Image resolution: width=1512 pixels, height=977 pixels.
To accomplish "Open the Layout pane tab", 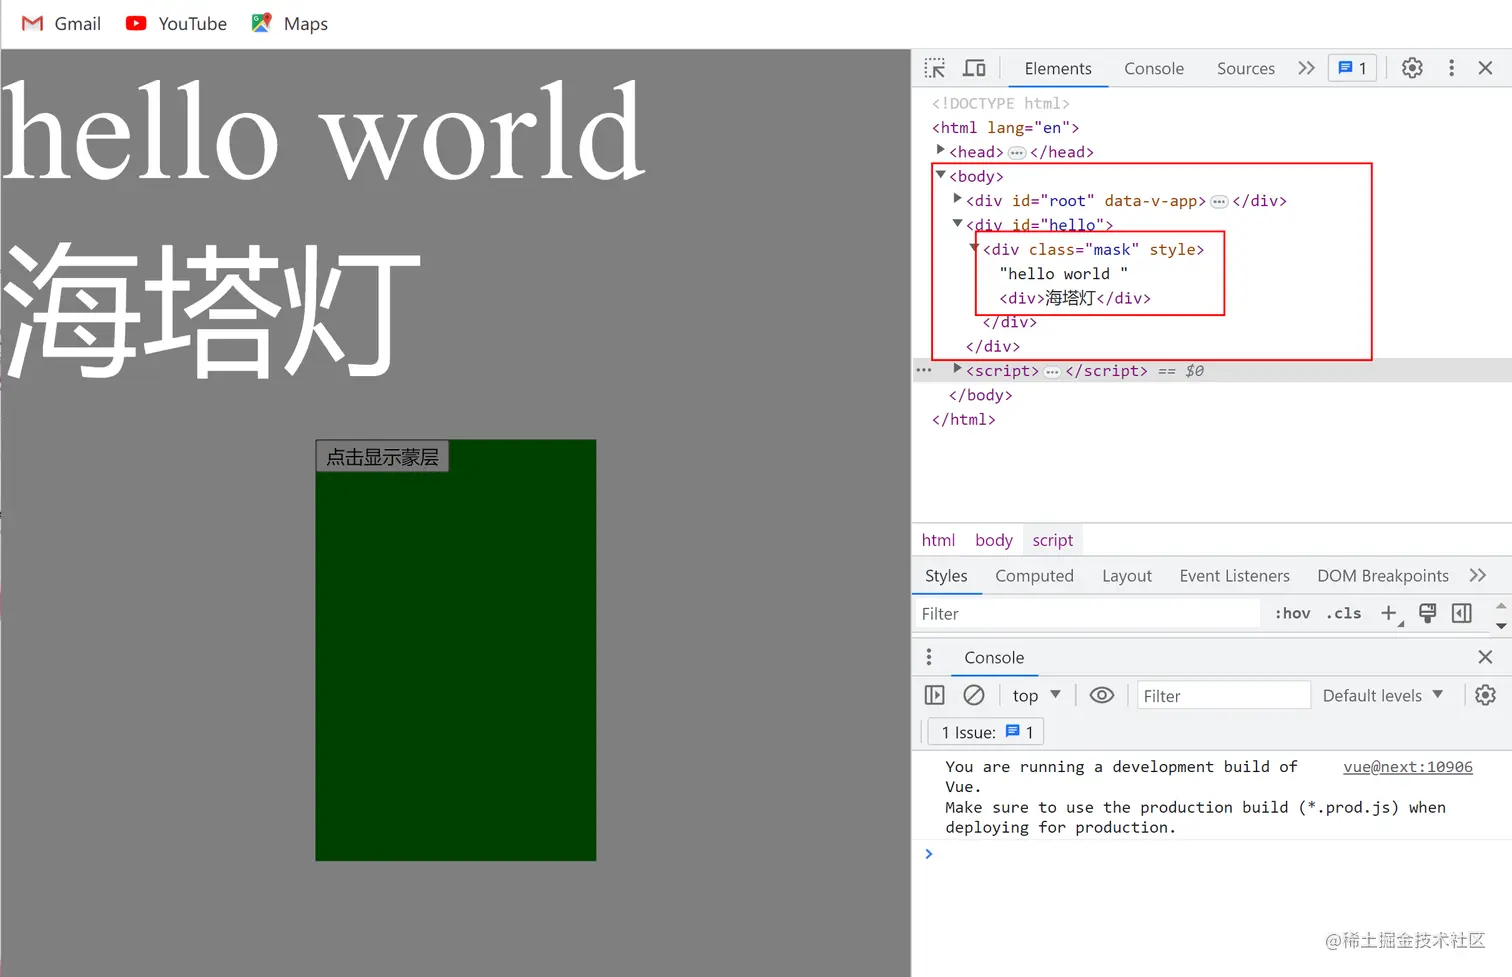I will pyautogui.click(x=1127, y=576).
